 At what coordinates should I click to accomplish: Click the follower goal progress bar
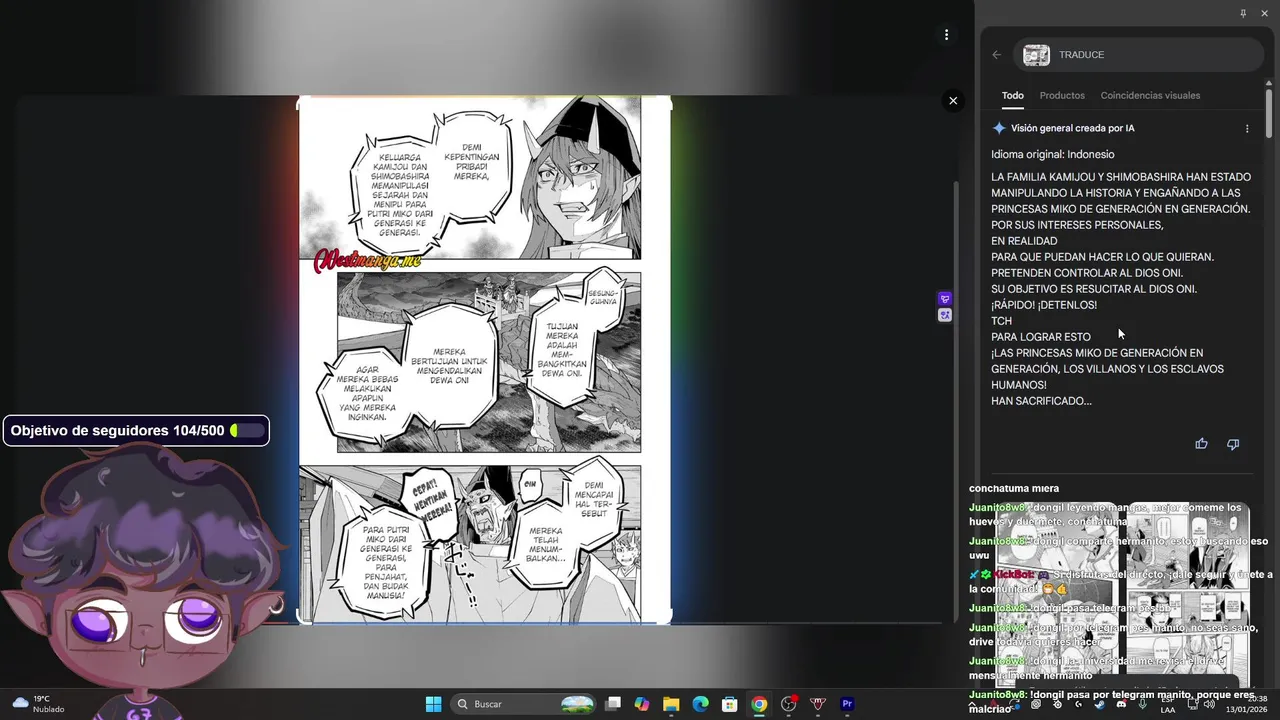click(x=247, y=431)
